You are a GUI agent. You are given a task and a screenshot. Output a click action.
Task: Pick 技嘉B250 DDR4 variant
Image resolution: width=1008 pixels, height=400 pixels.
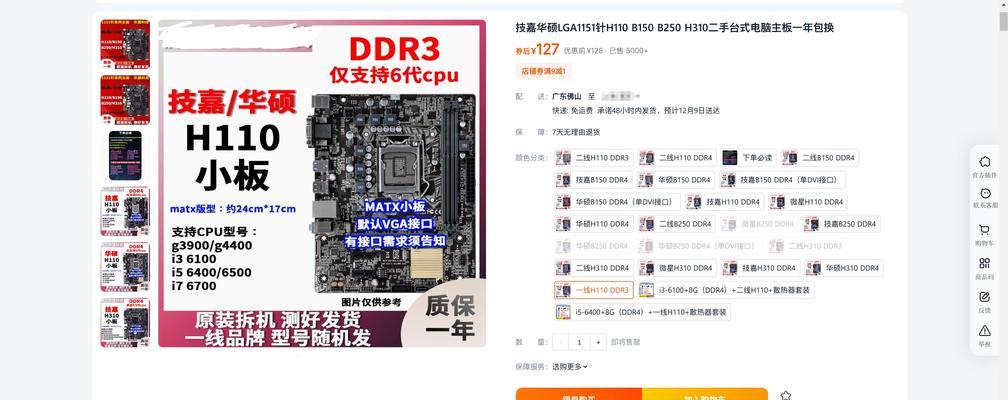[842, 224]
